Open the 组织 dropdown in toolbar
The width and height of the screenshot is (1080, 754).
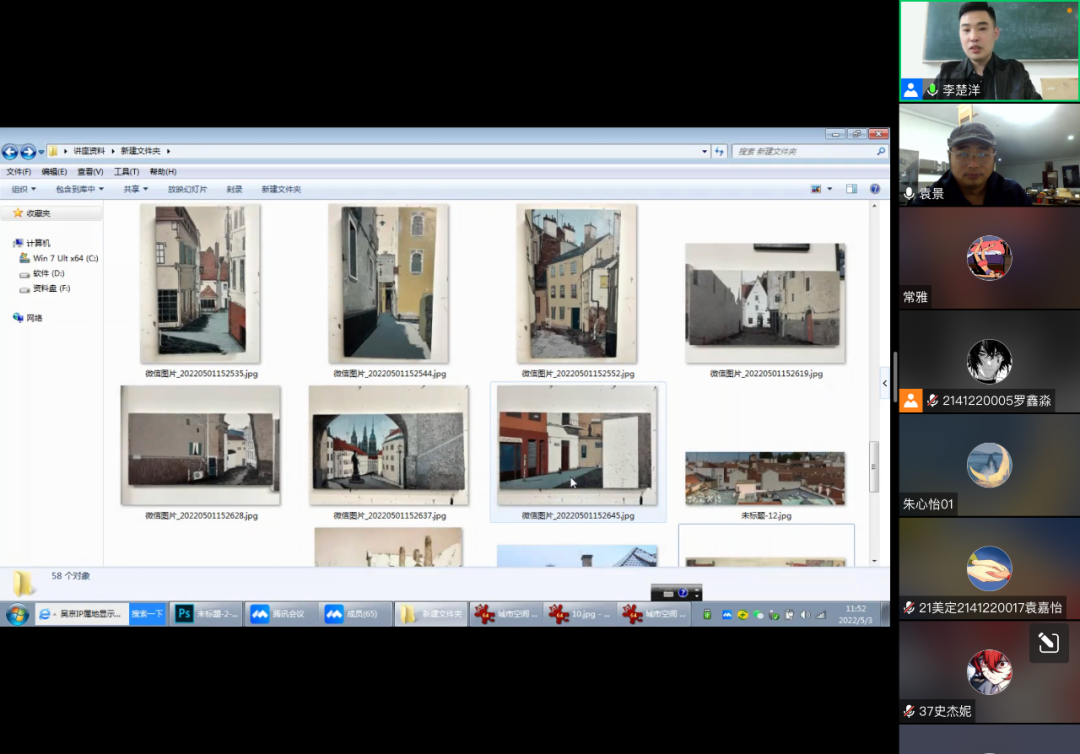pyautogui.click(x=23, y=189)
